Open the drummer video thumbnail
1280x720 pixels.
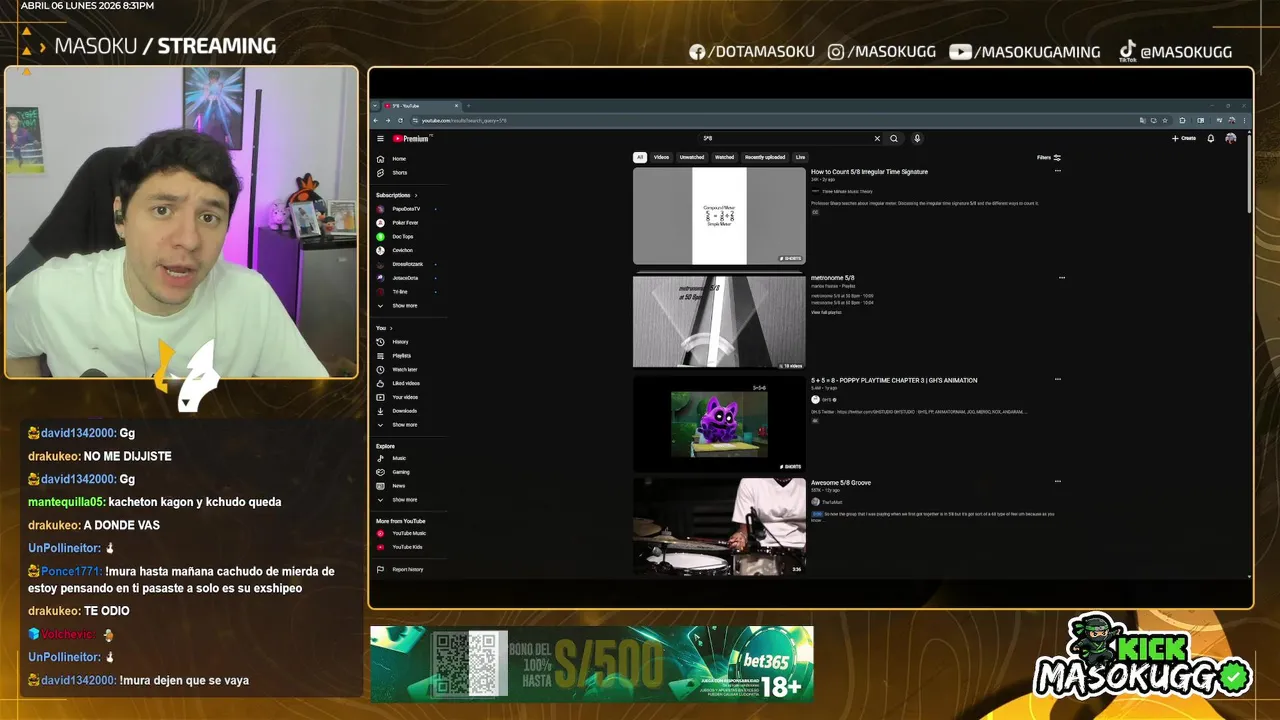[719, 526]
